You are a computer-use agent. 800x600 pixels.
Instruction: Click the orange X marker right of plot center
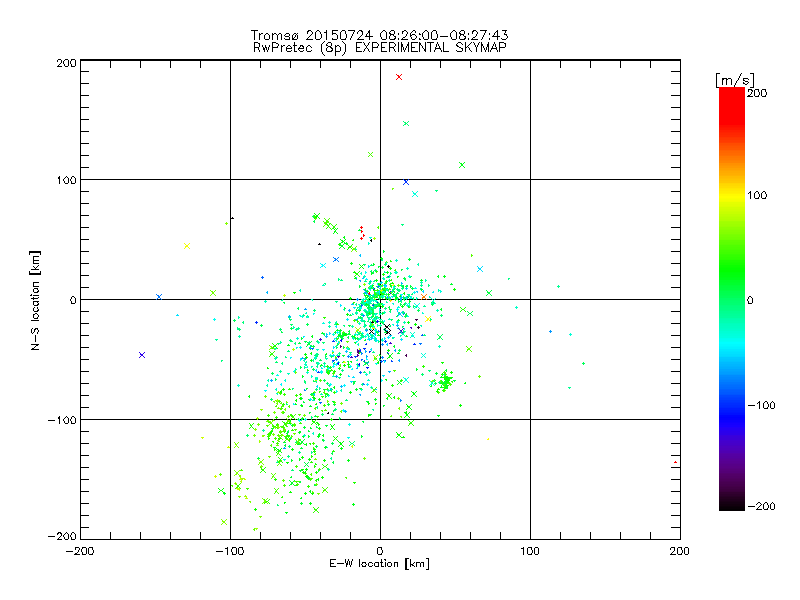click(x=424, y=297)
